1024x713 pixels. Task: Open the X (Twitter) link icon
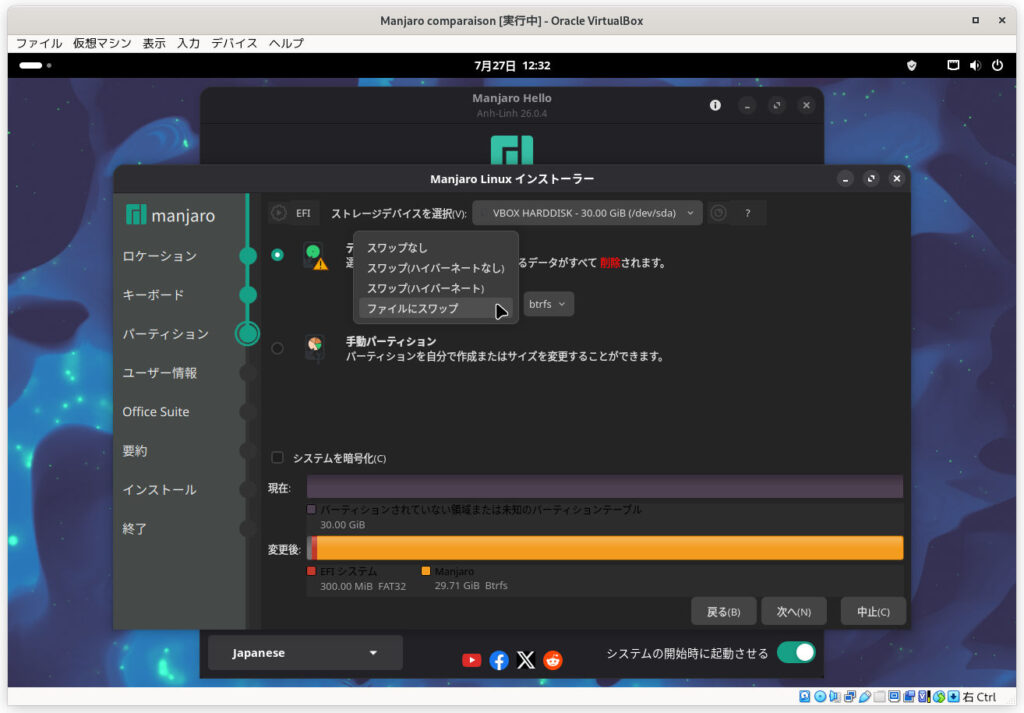tap(526, 660)
